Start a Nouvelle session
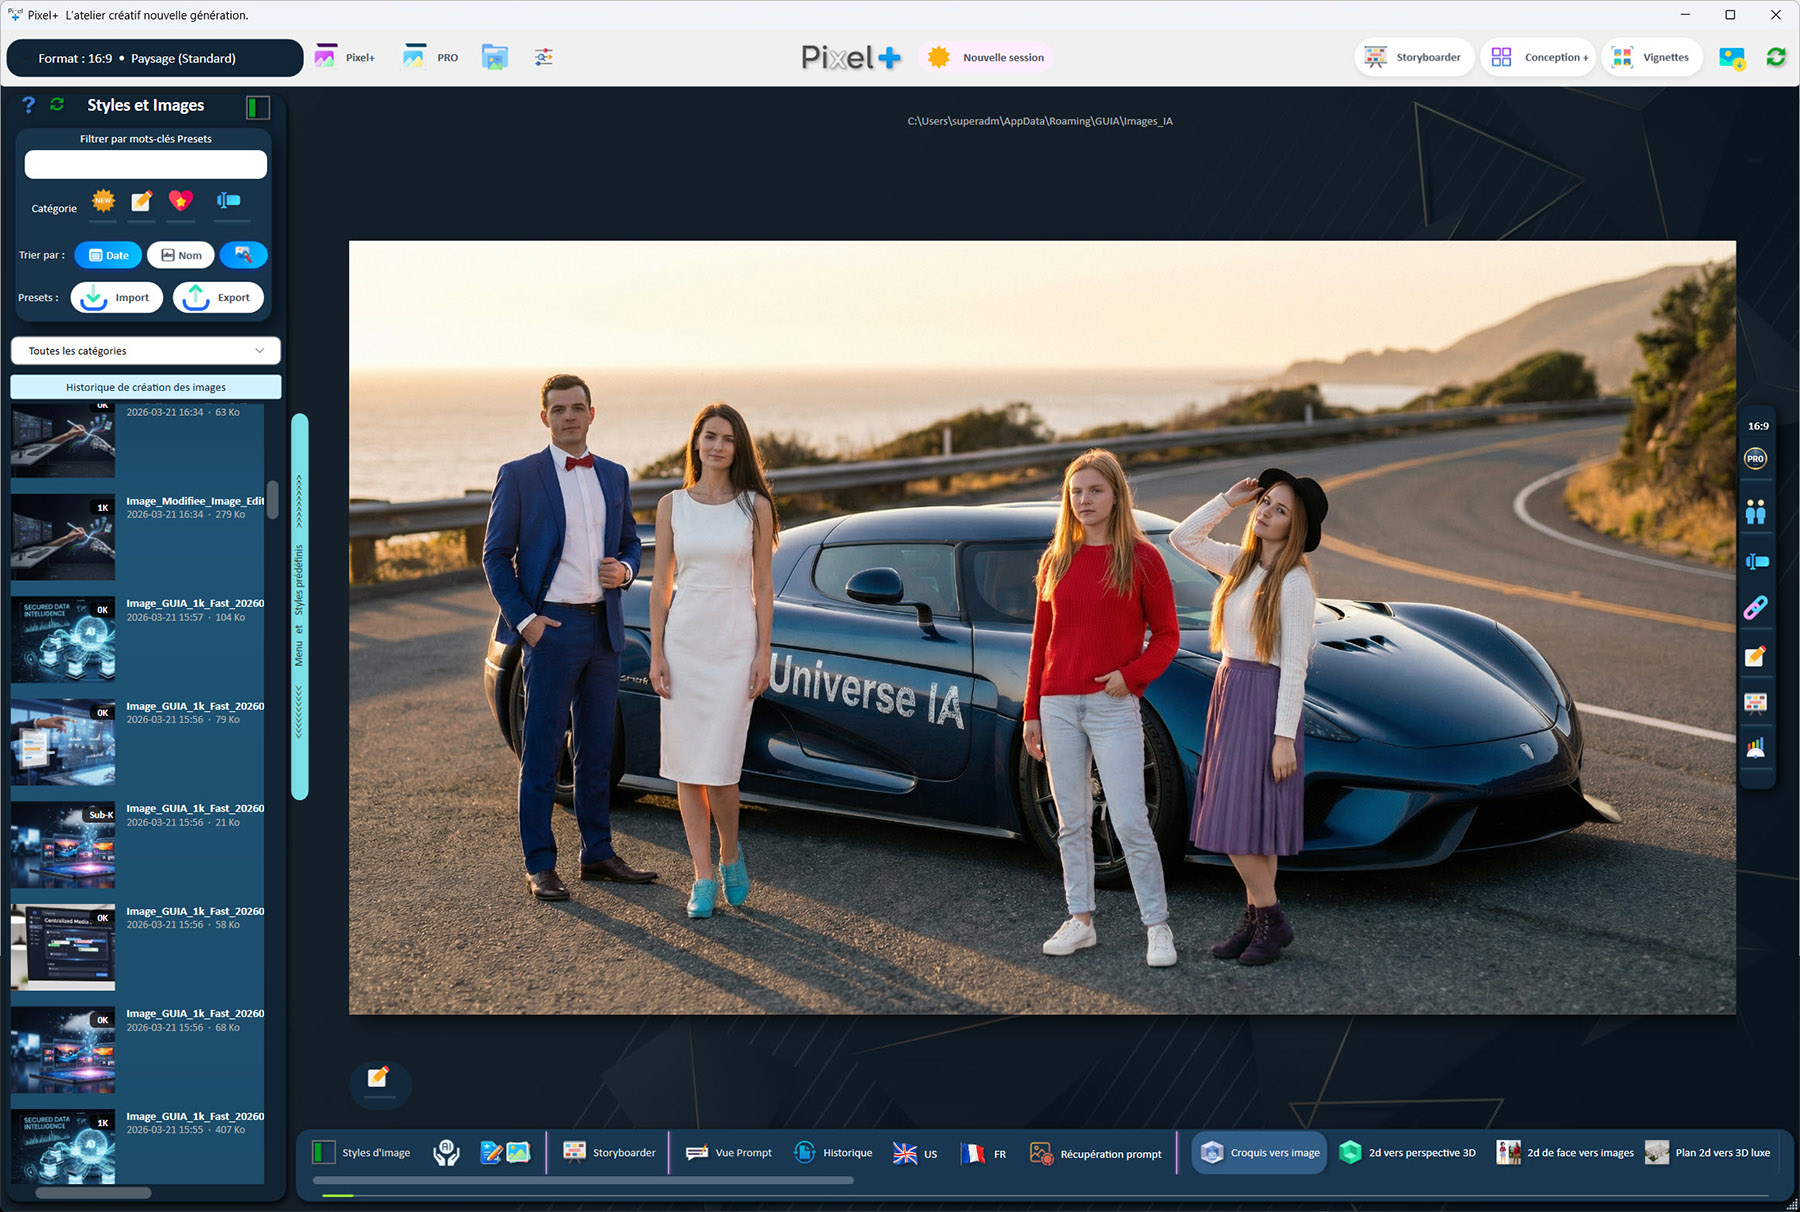This screenshot has height=1212, width=1800. tap(986, 58)
